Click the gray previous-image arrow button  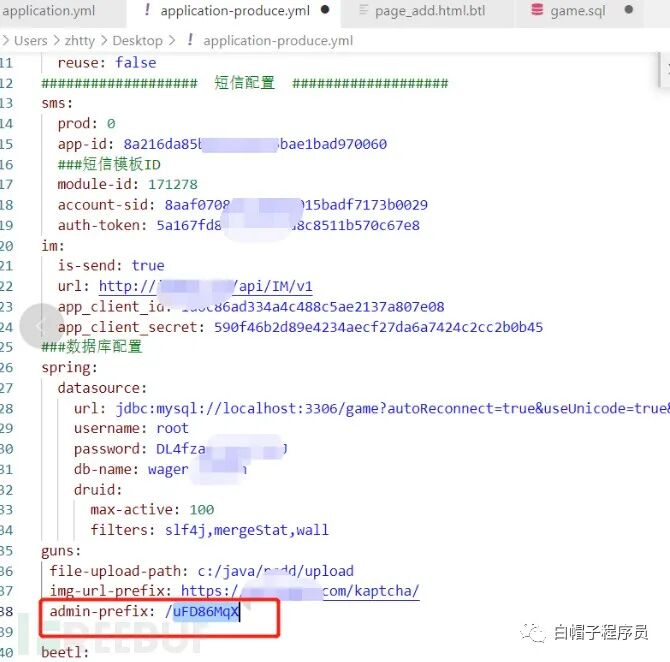(x=42, y=326)
